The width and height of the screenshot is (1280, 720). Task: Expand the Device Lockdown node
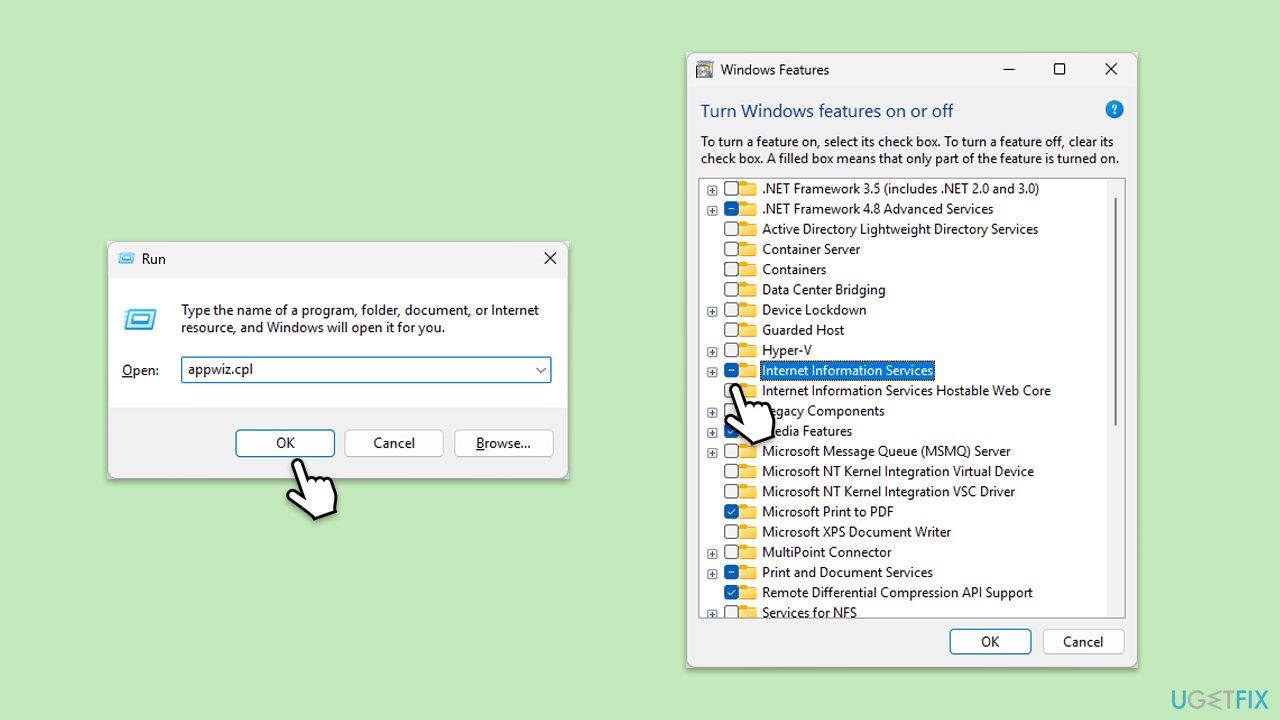pyautogui.click(x=712, y=311)
